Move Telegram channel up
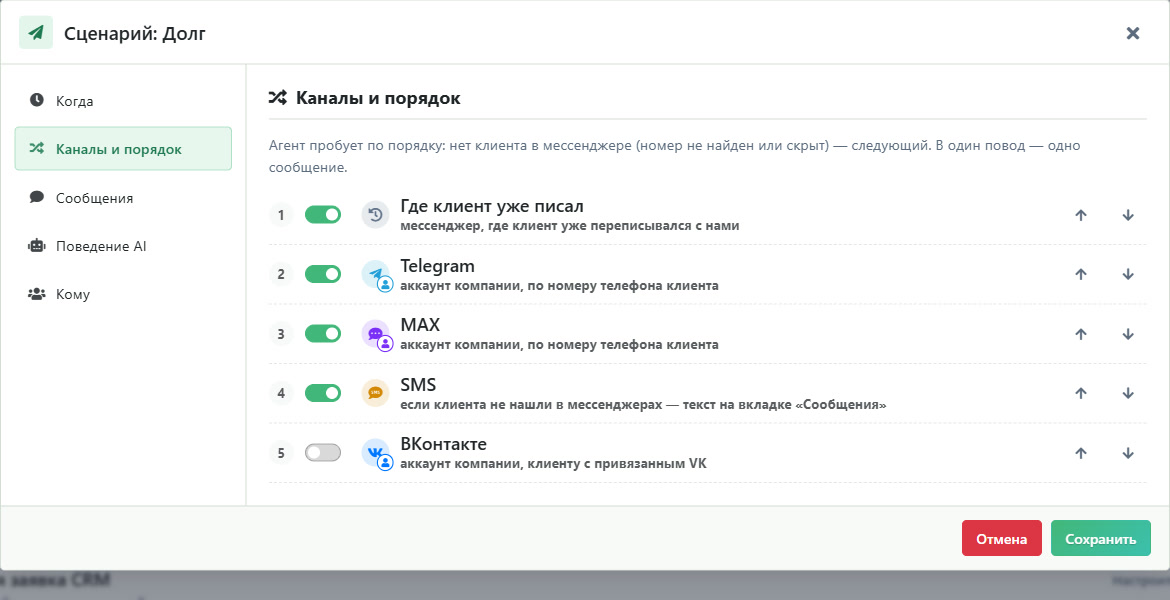This screenshot has height=600, width=1170. (1080, 274)
